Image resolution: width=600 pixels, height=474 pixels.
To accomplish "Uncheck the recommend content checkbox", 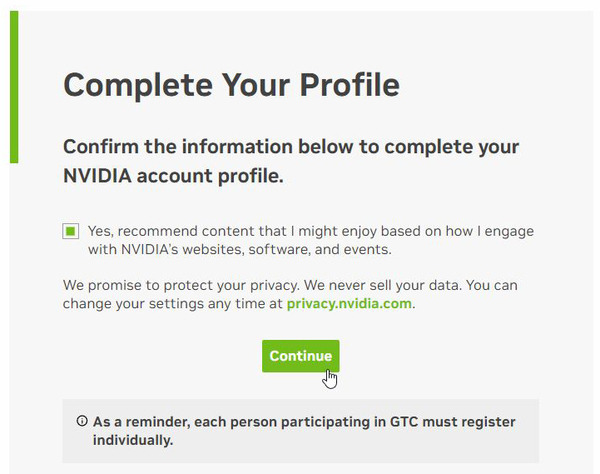I will click(70, 232).
